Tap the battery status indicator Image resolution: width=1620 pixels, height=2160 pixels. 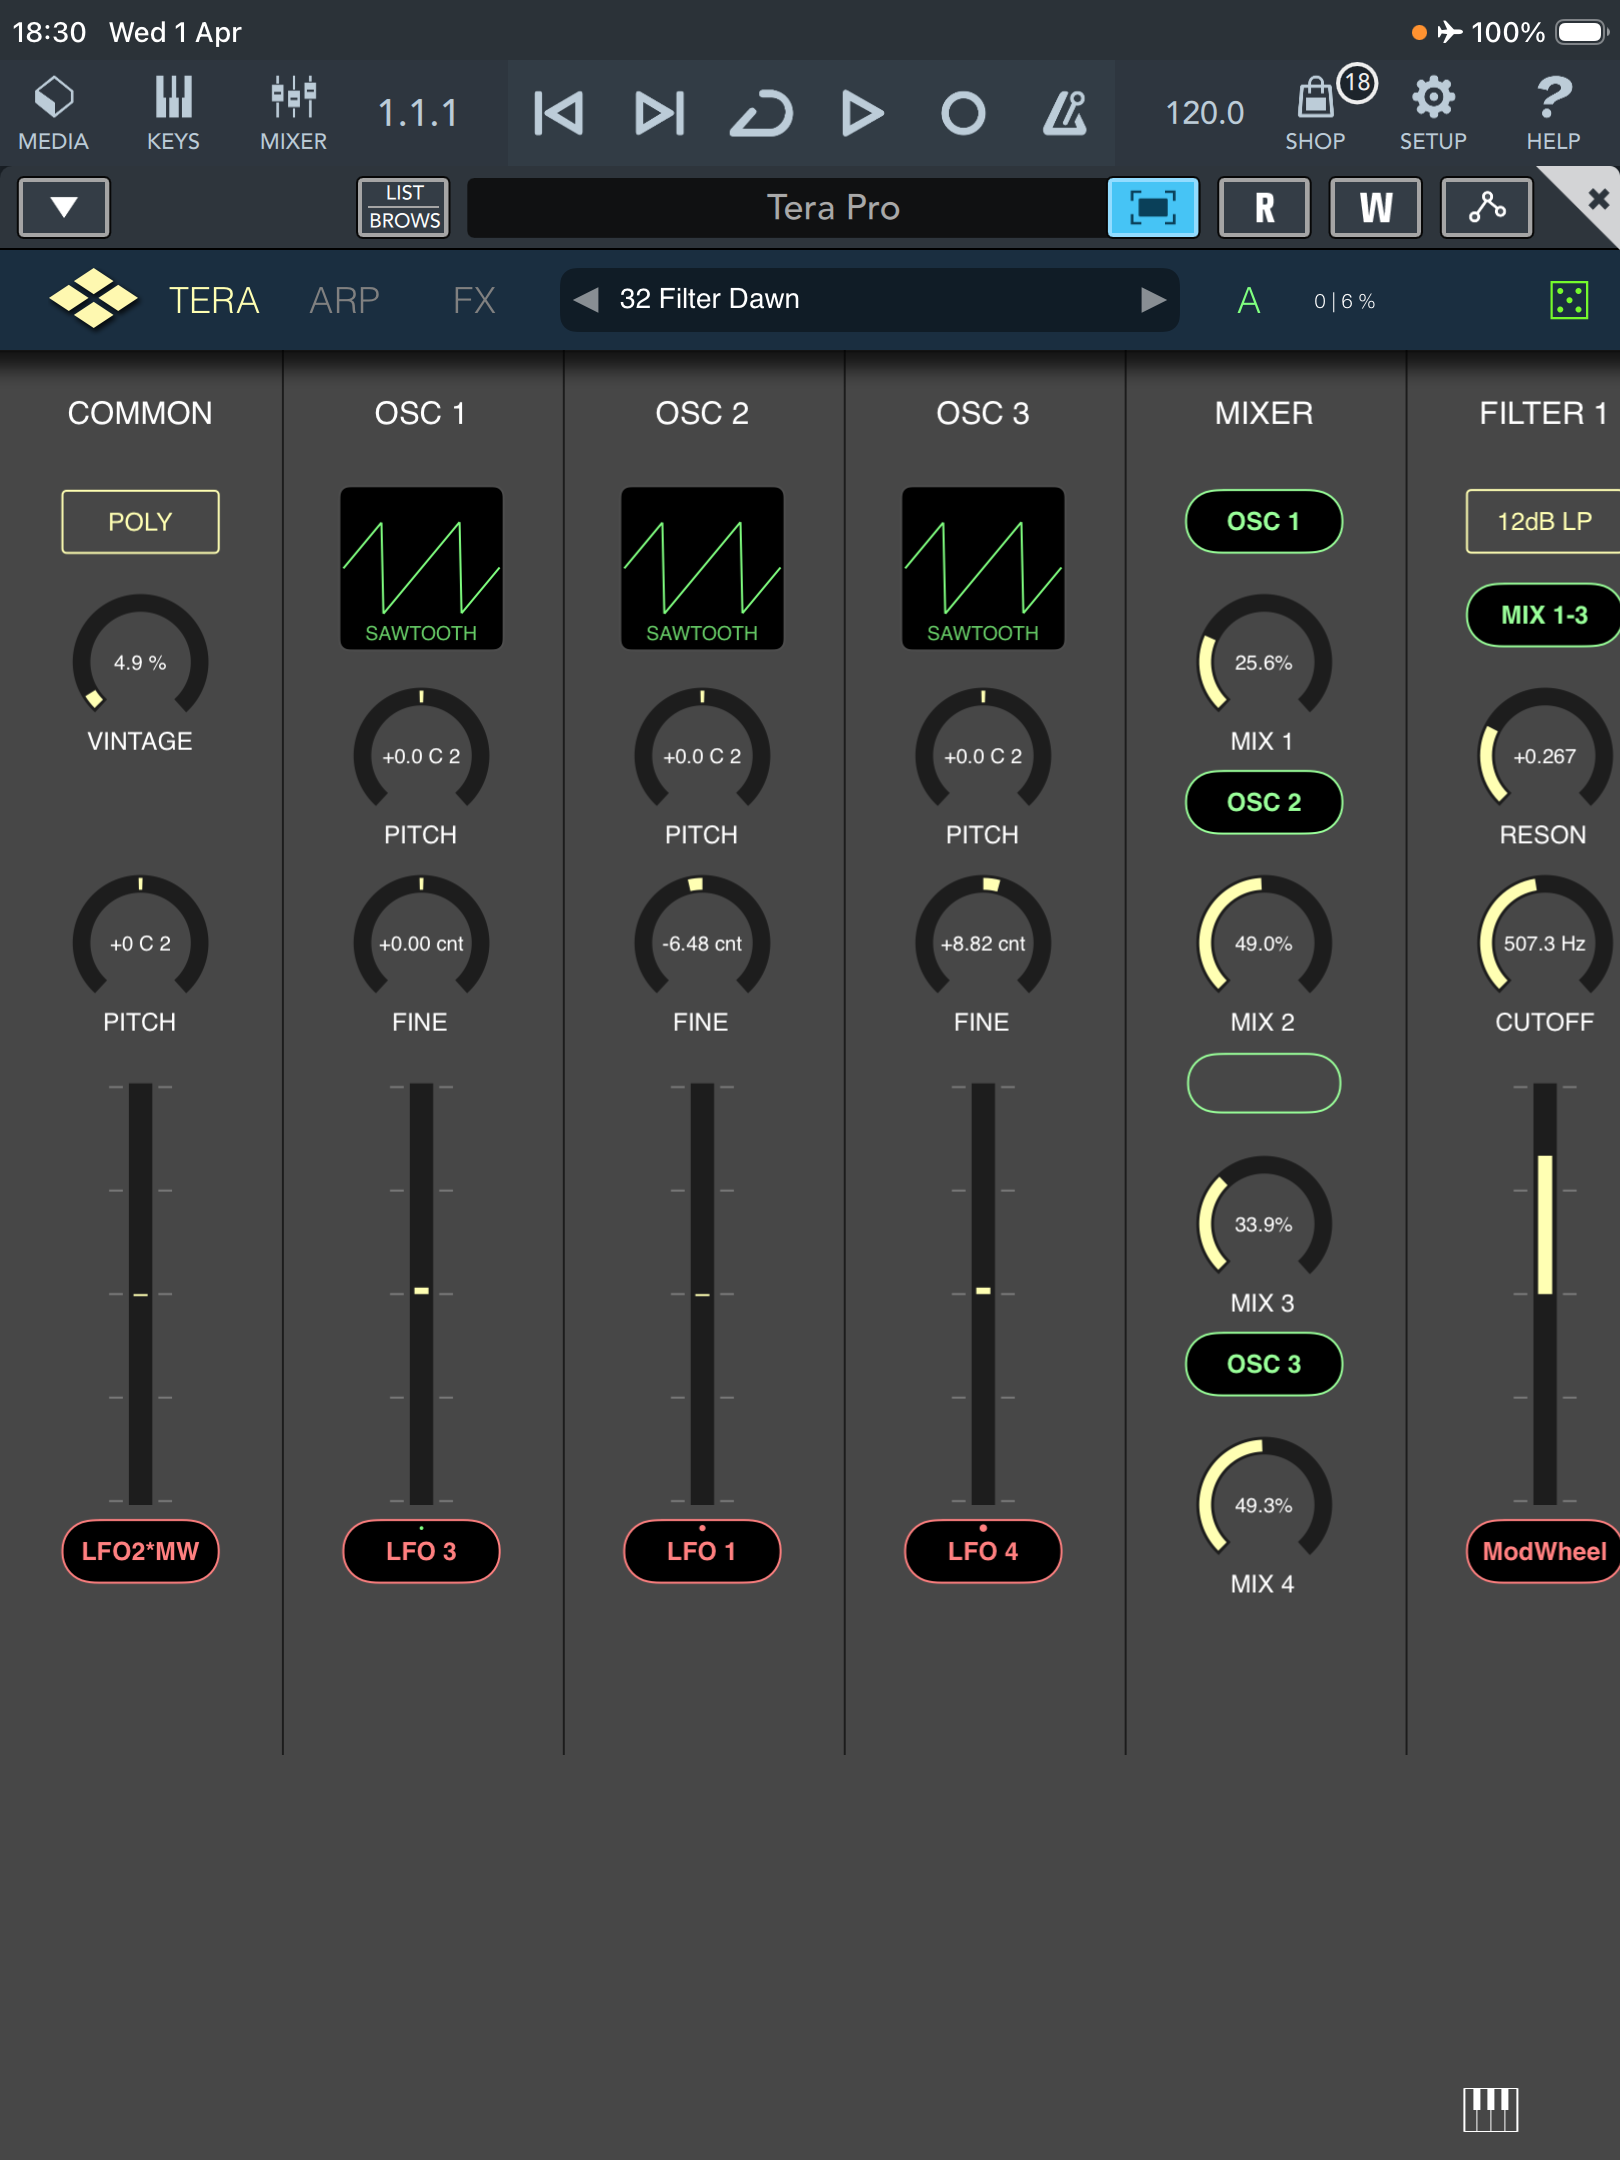point(1581,32)
